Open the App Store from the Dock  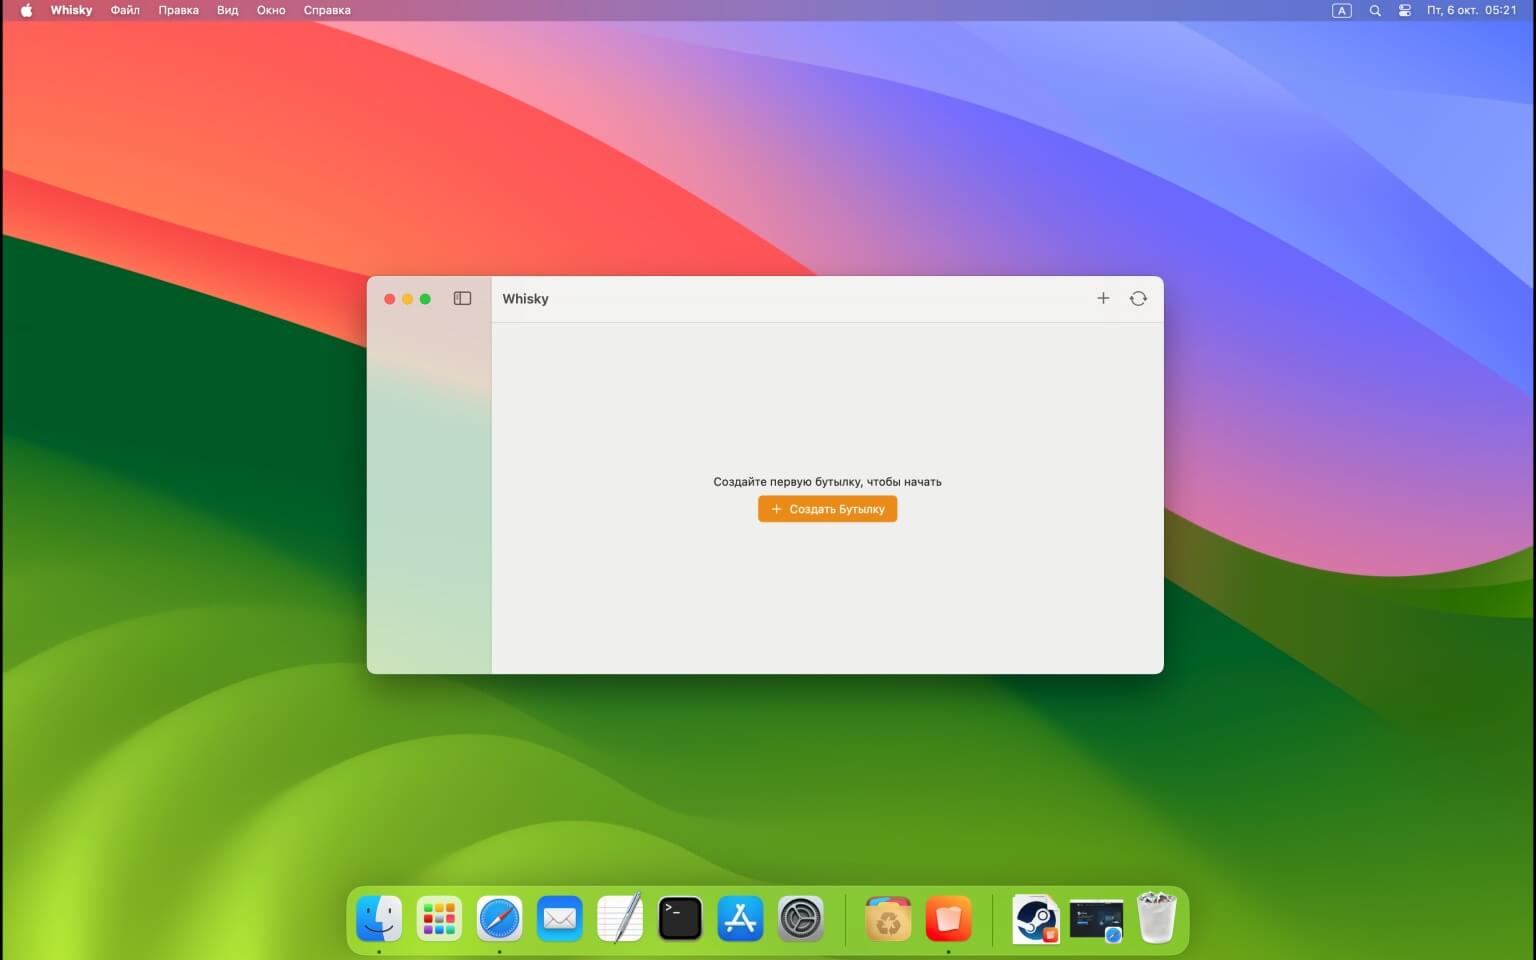740,918
